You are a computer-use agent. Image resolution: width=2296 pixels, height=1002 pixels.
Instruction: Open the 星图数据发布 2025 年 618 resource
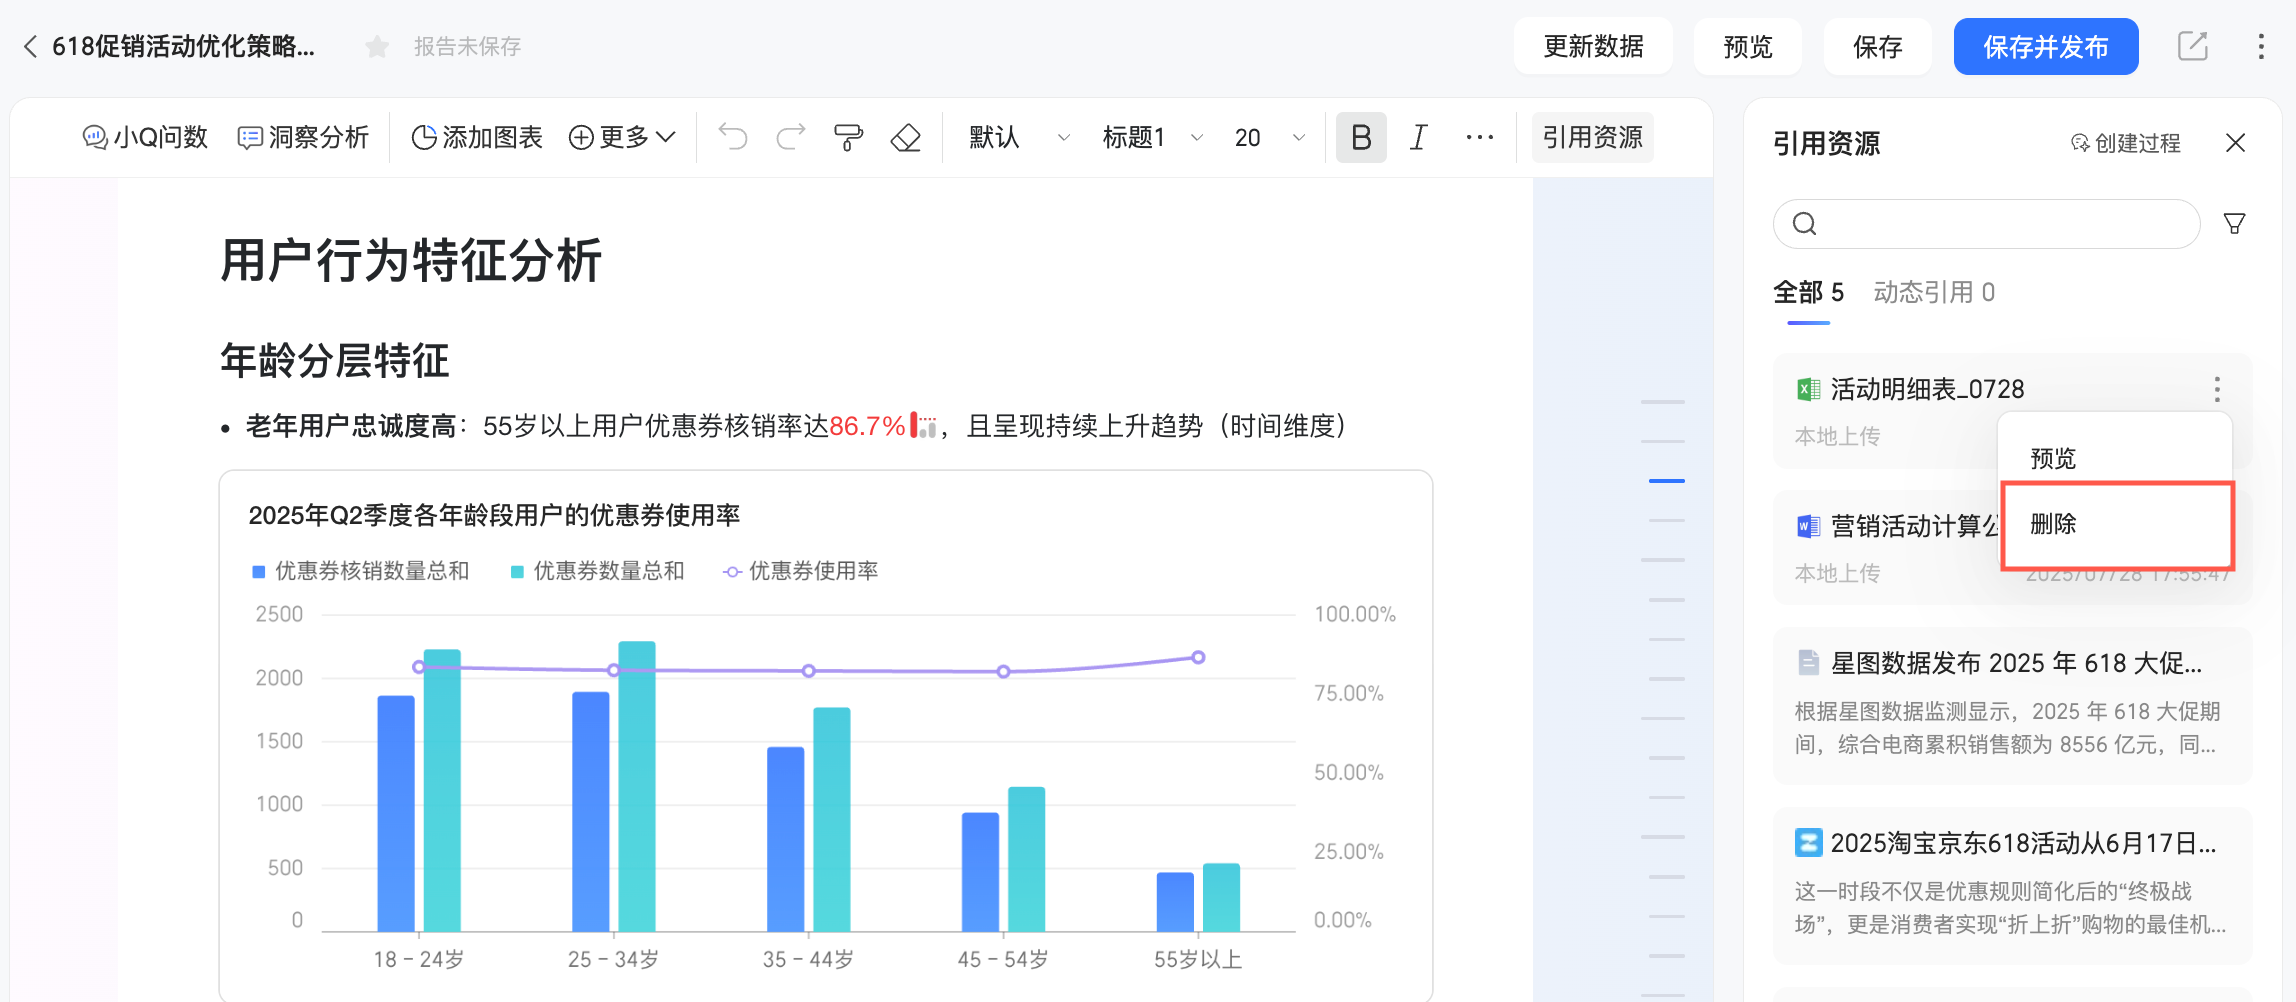(2013, 706)
